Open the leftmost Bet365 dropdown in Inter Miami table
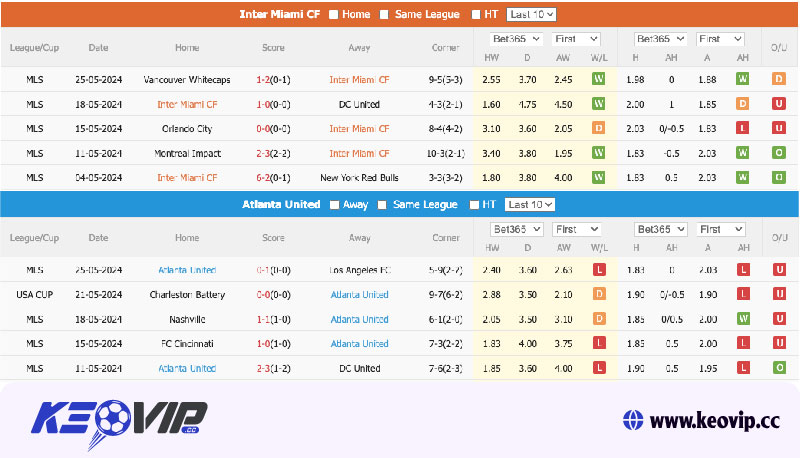 tap(514, 39)
